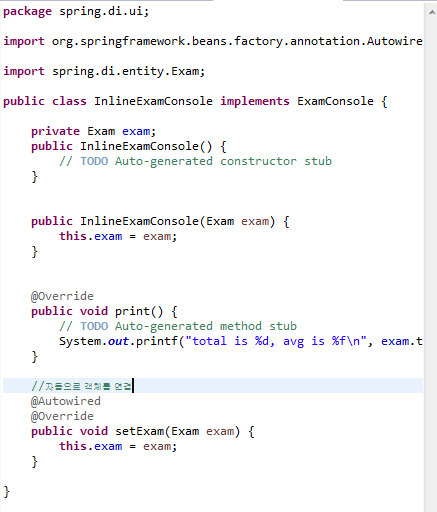Image resolution: width=437 pixels, height=512 pixels.
Task: Click the @Autowired annotation
Action: [66, 401]
